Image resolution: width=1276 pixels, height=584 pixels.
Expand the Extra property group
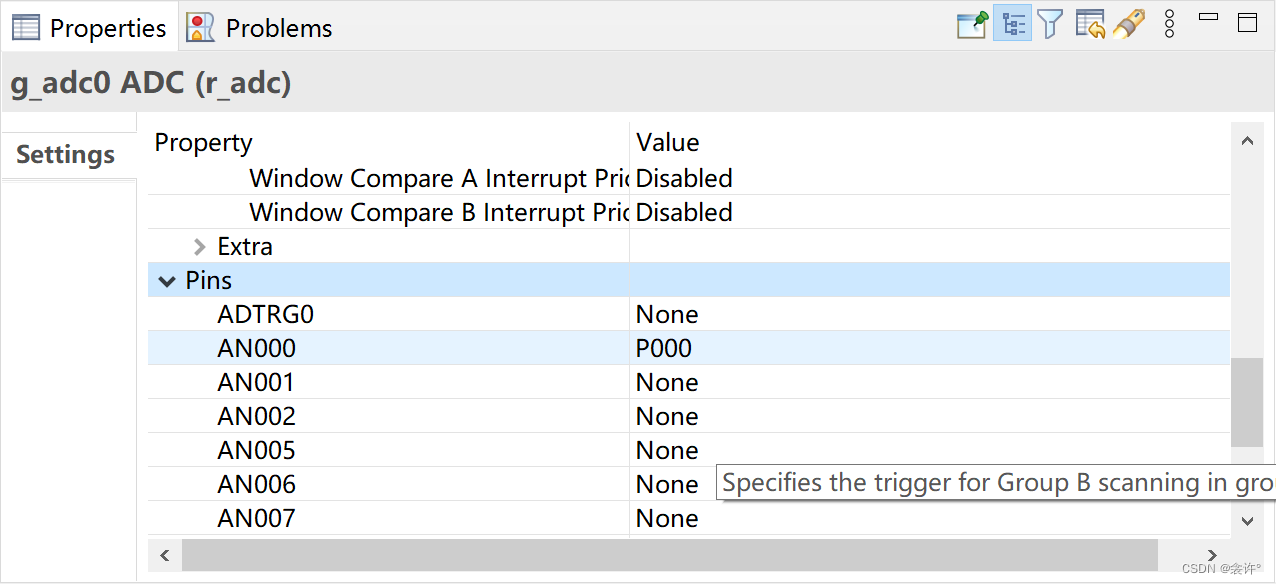tap(200, 247)
